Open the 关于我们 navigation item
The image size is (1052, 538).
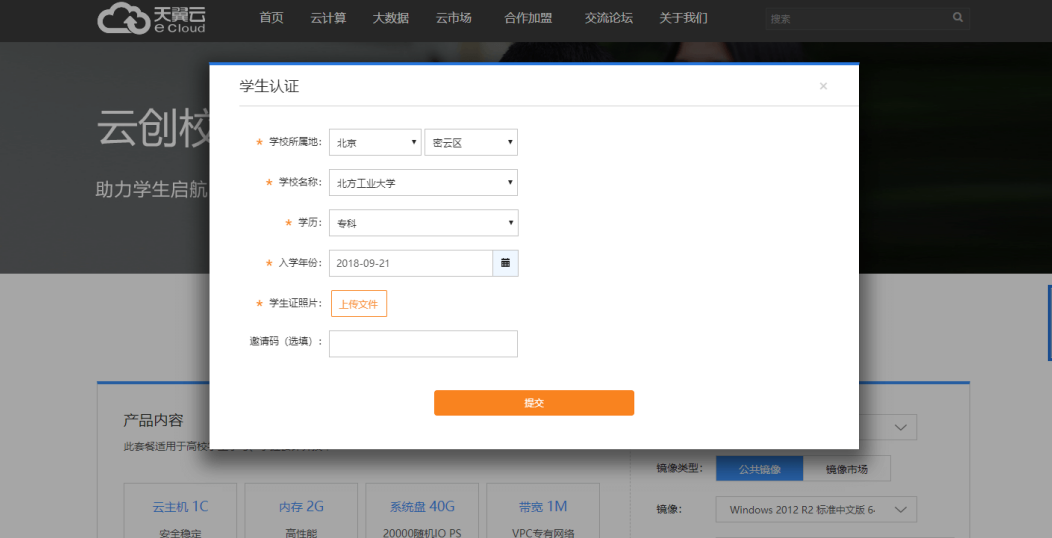[683, 18]
